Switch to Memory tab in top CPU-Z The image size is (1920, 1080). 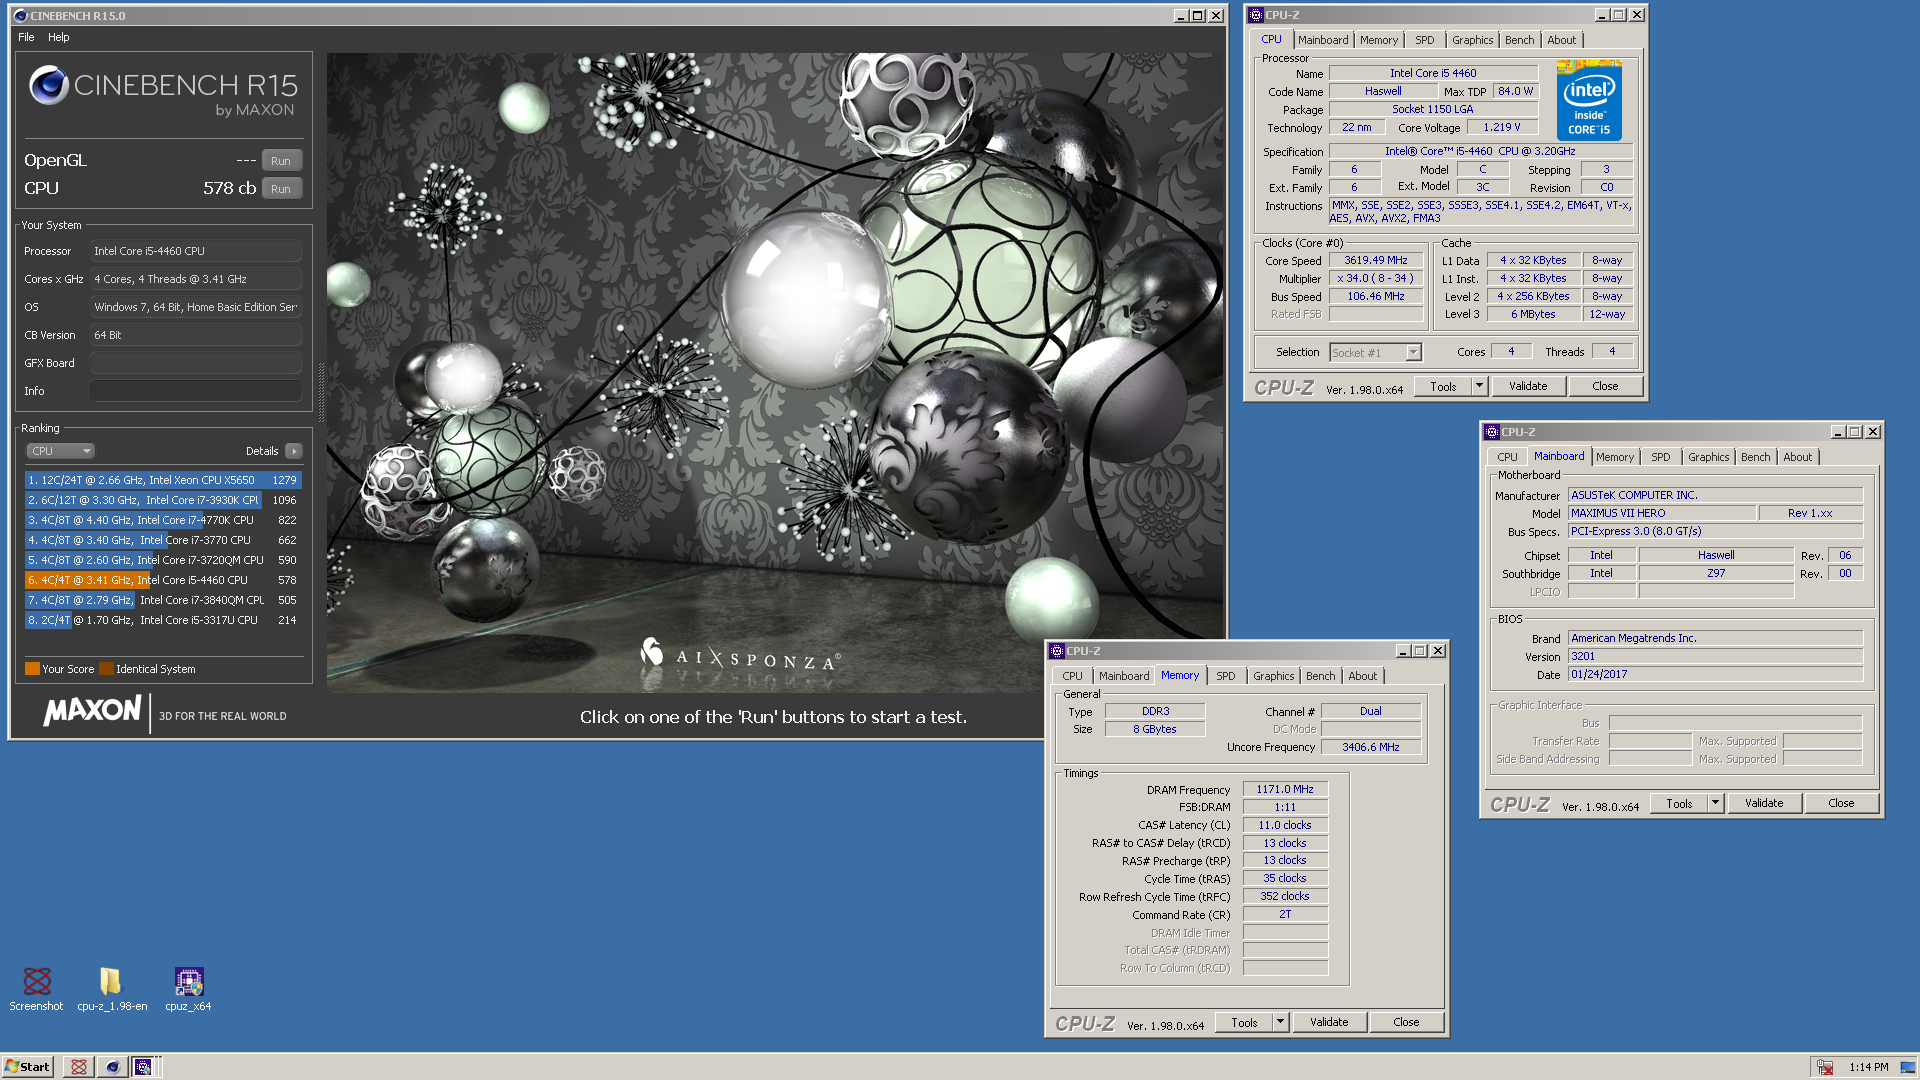click(x=1379, y=40)
